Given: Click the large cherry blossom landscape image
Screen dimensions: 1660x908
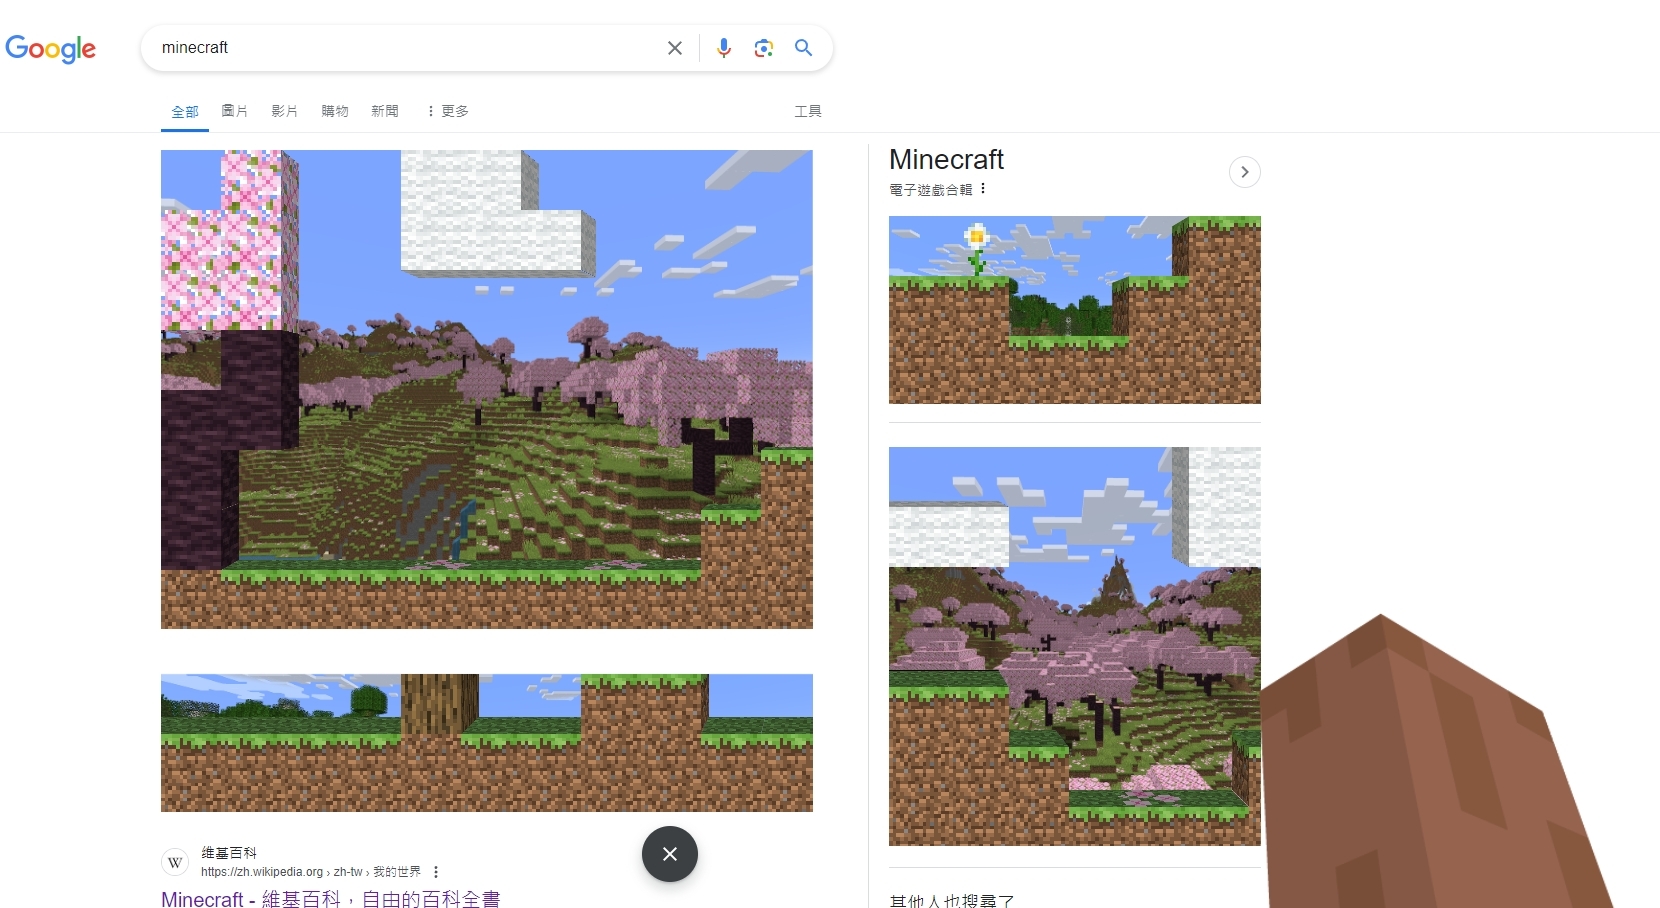Looking at the screenshot, I should tap(487, 389).
